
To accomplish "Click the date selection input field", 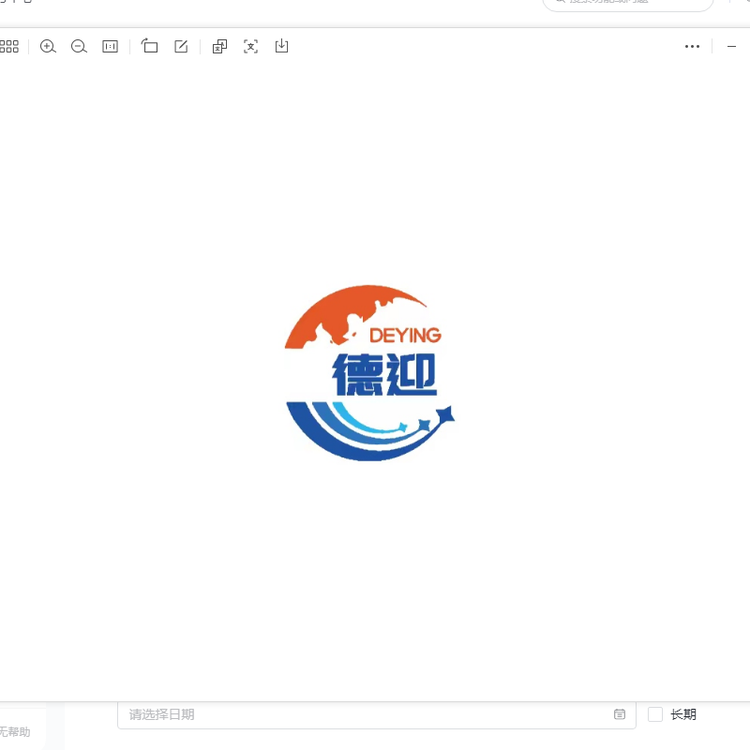I will pyautogui.click(x=376, y=715).
